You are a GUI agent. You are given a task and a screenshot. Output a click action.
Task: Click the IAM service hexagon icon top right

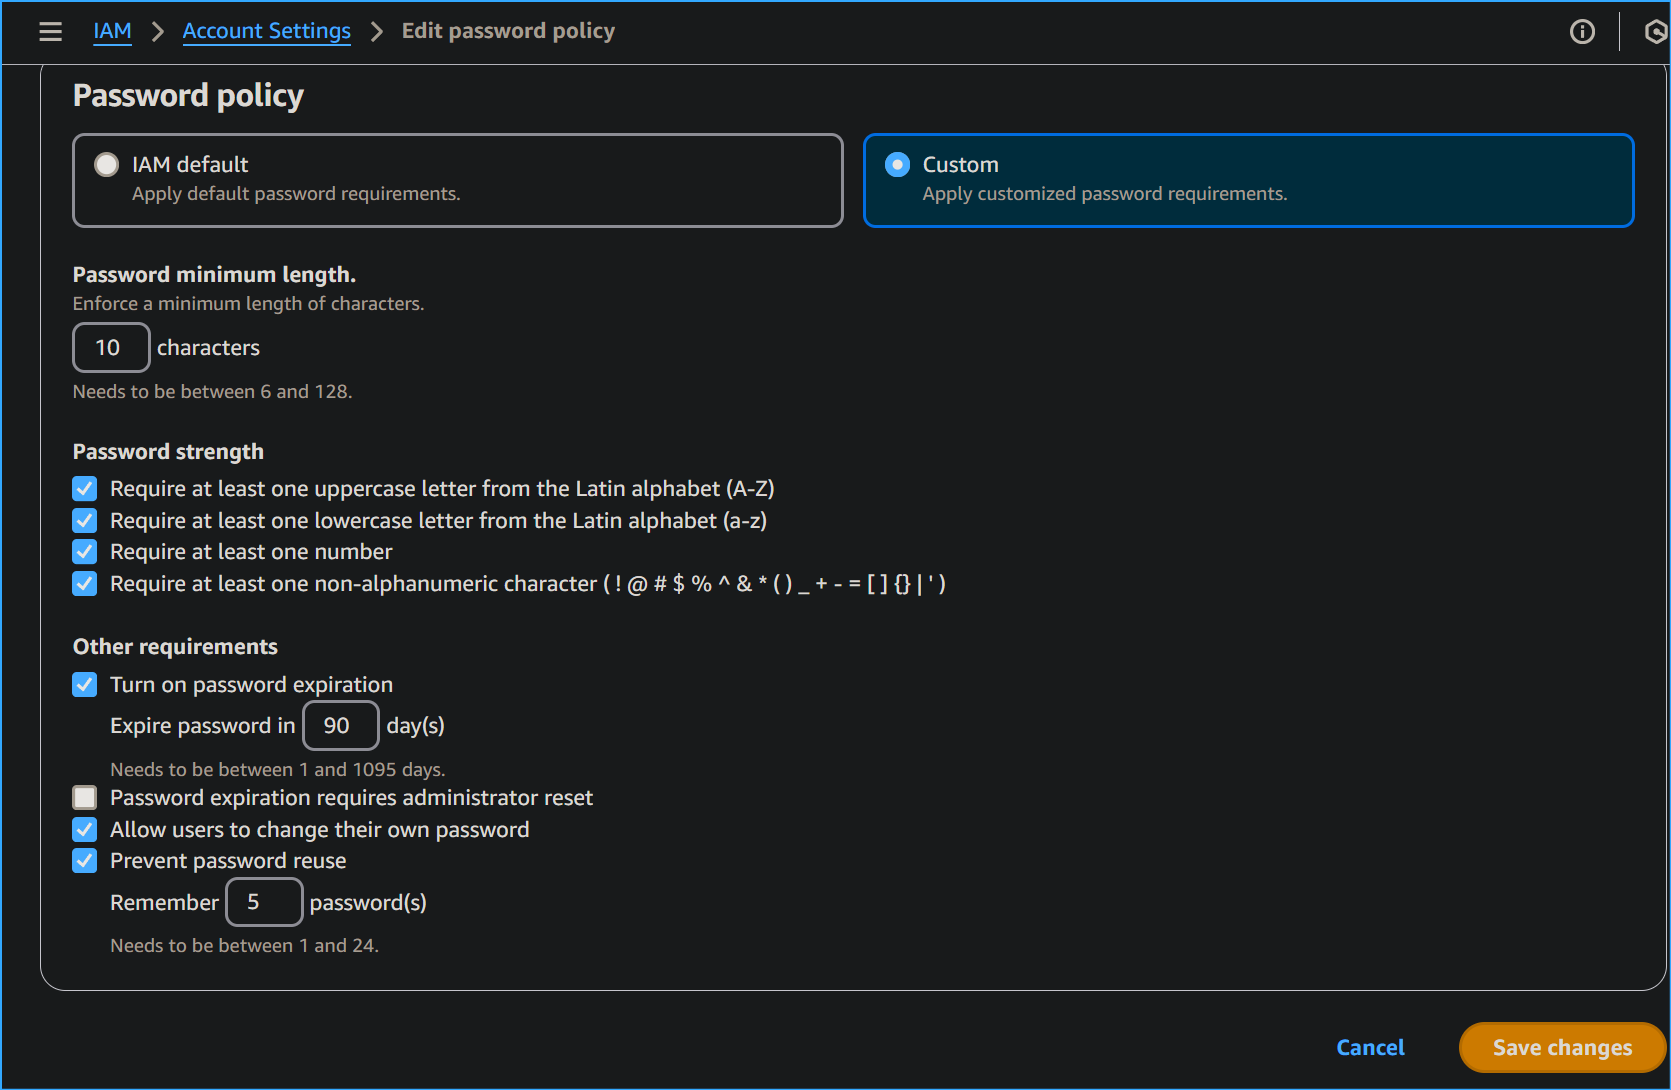(1655, 31)
